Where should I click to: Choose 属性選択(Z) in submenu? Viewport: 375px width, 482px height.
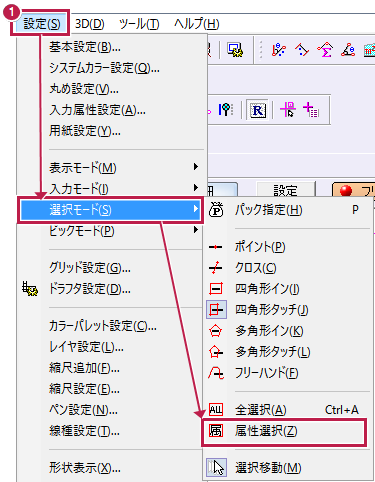pyautogui.click(x=284, y=431)
